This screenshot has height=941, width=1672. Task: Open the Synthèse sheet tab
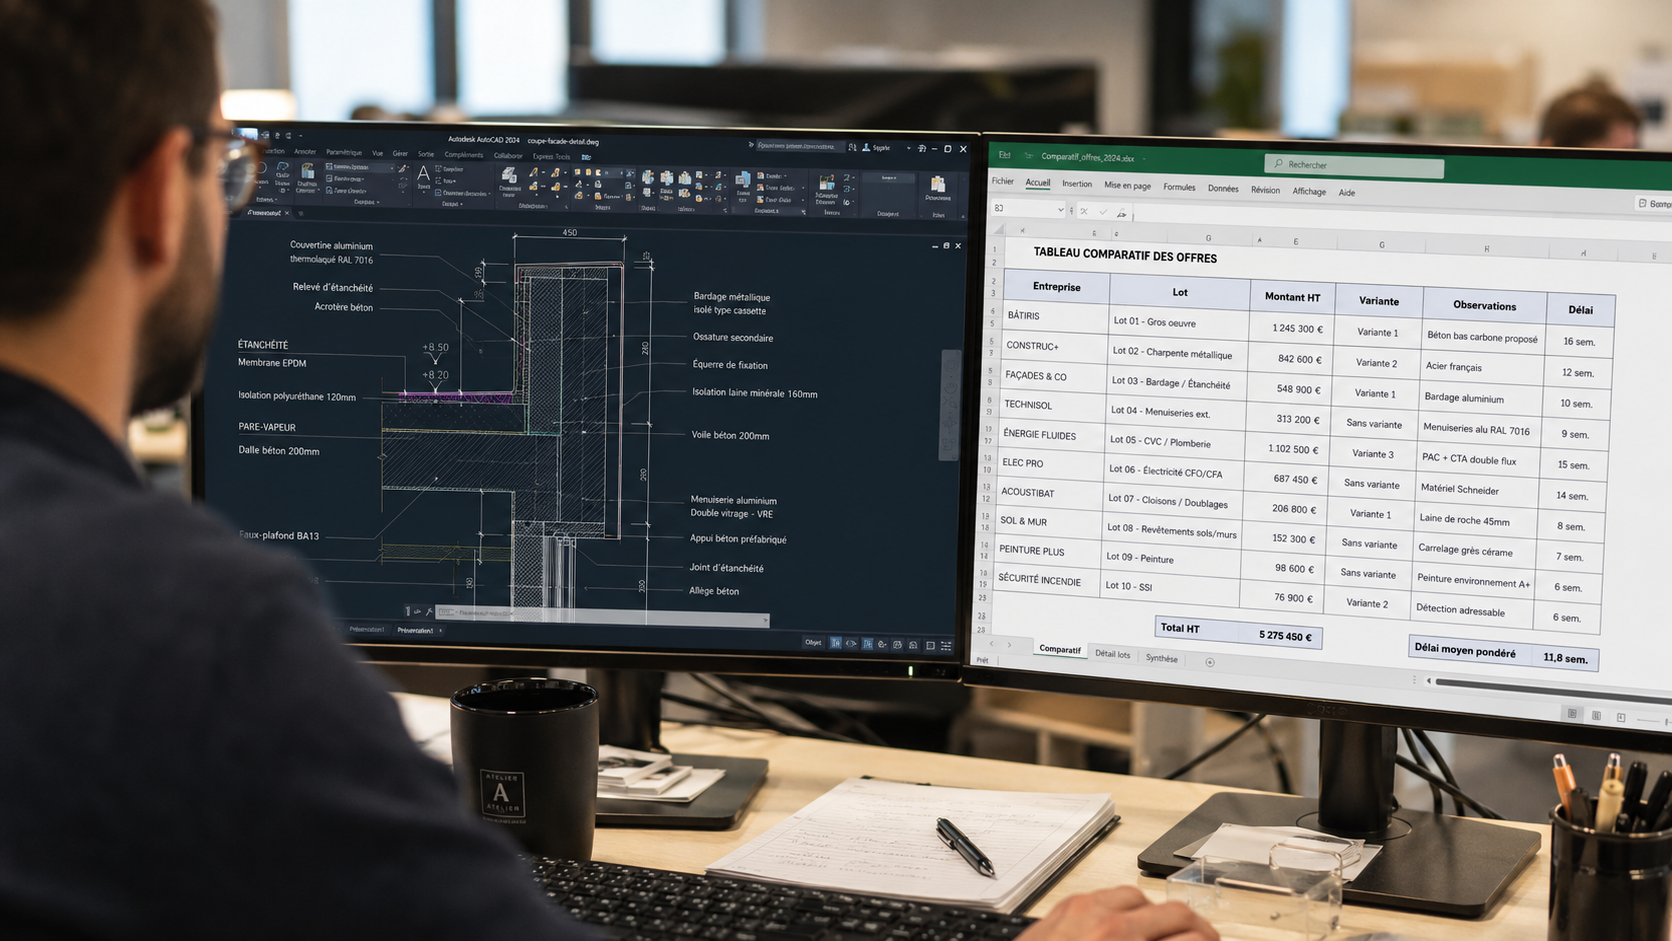point(1162,658)
